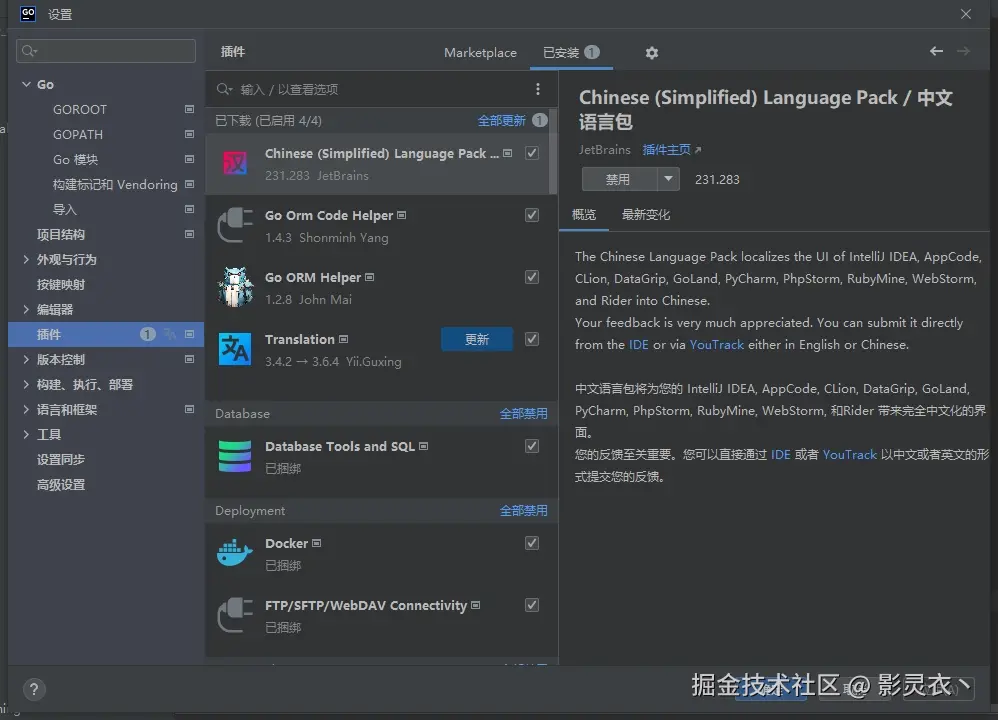Click the search magnifier in plugin filter field

(x=223, y=89)
